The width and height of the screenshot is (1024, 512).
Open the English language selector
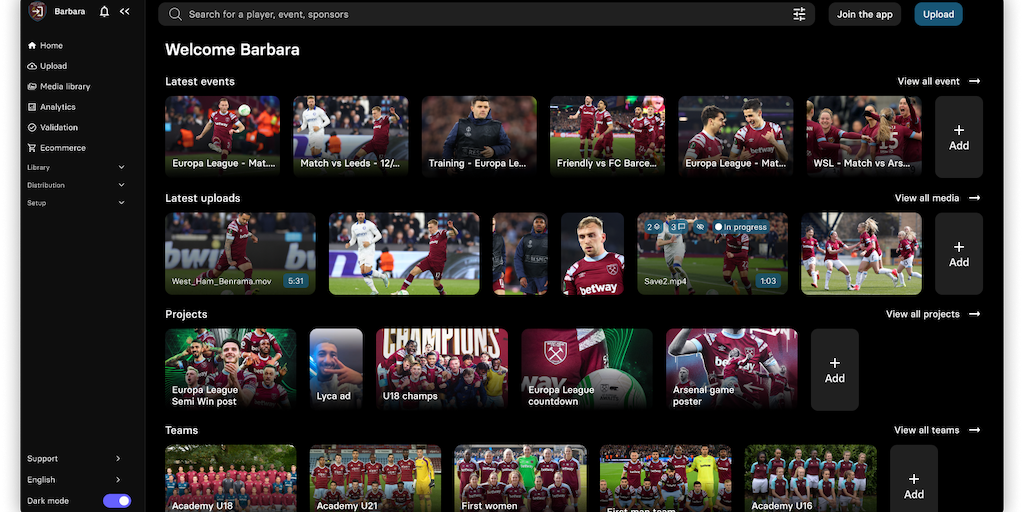tap(76, 479)
